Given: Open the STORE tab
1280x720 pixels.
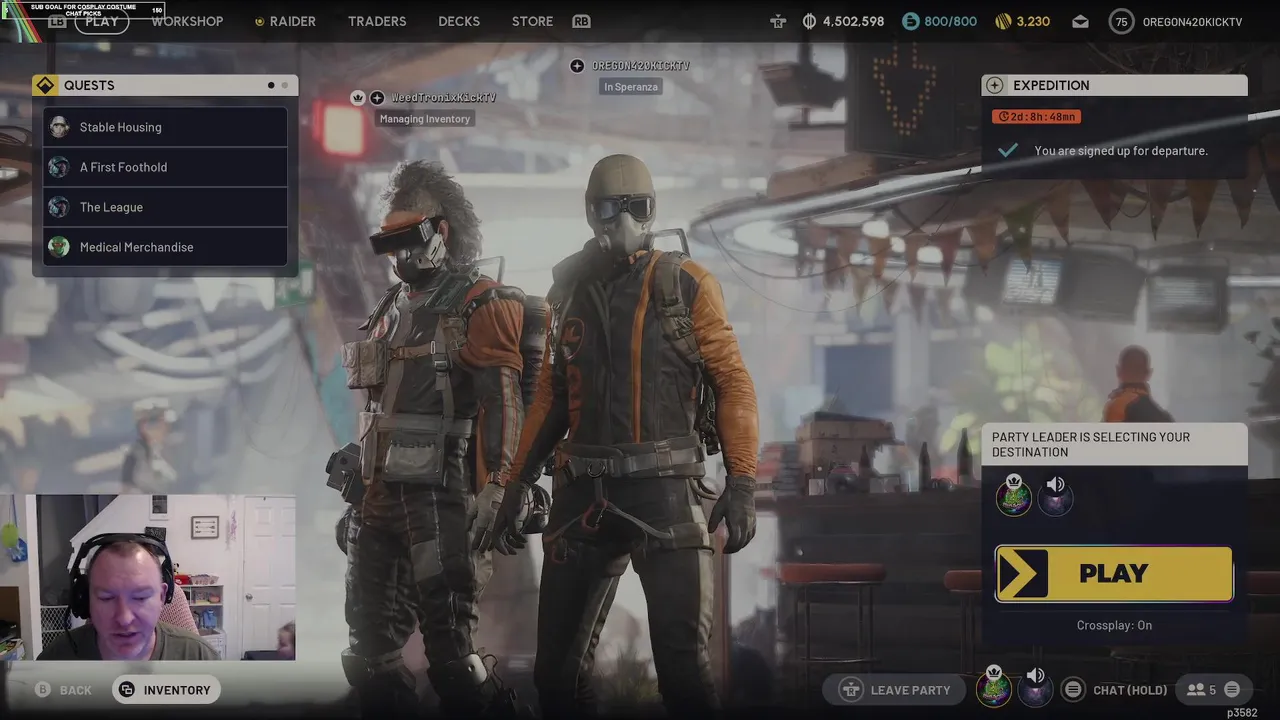Looking at the screenshot, I should 532,21.
